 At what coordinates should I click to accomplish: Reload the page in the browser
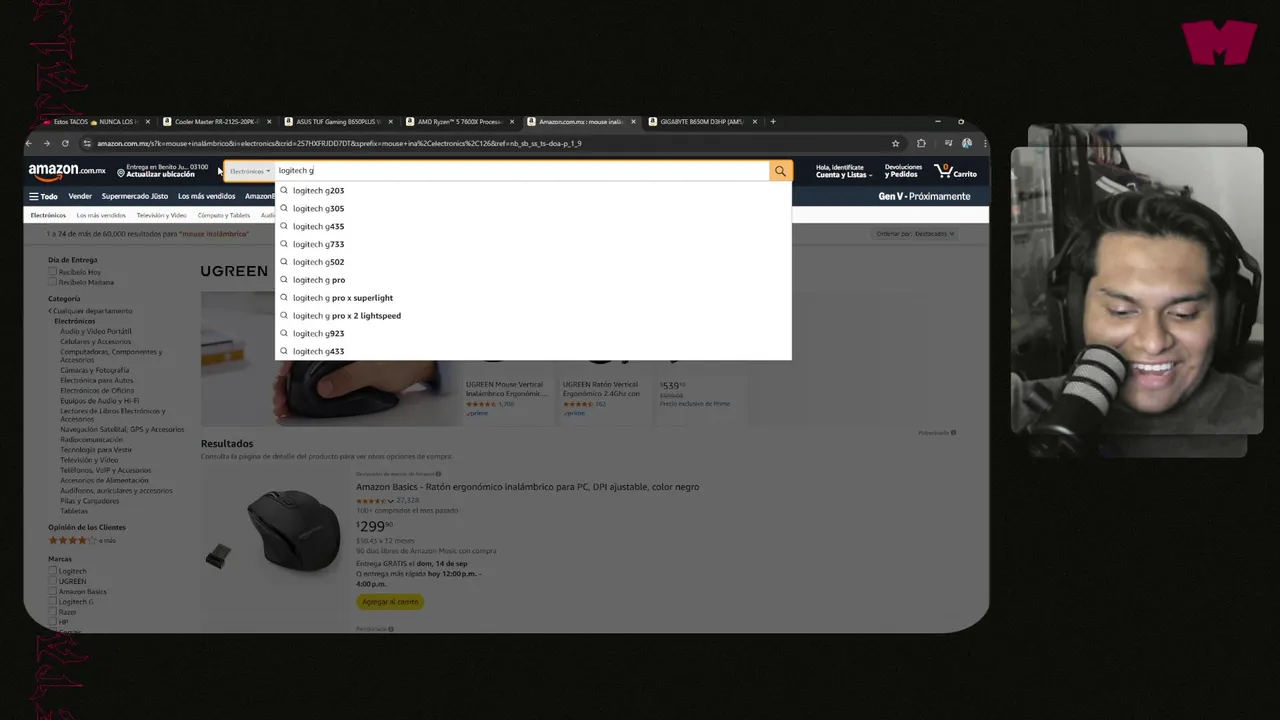(65, 144)
